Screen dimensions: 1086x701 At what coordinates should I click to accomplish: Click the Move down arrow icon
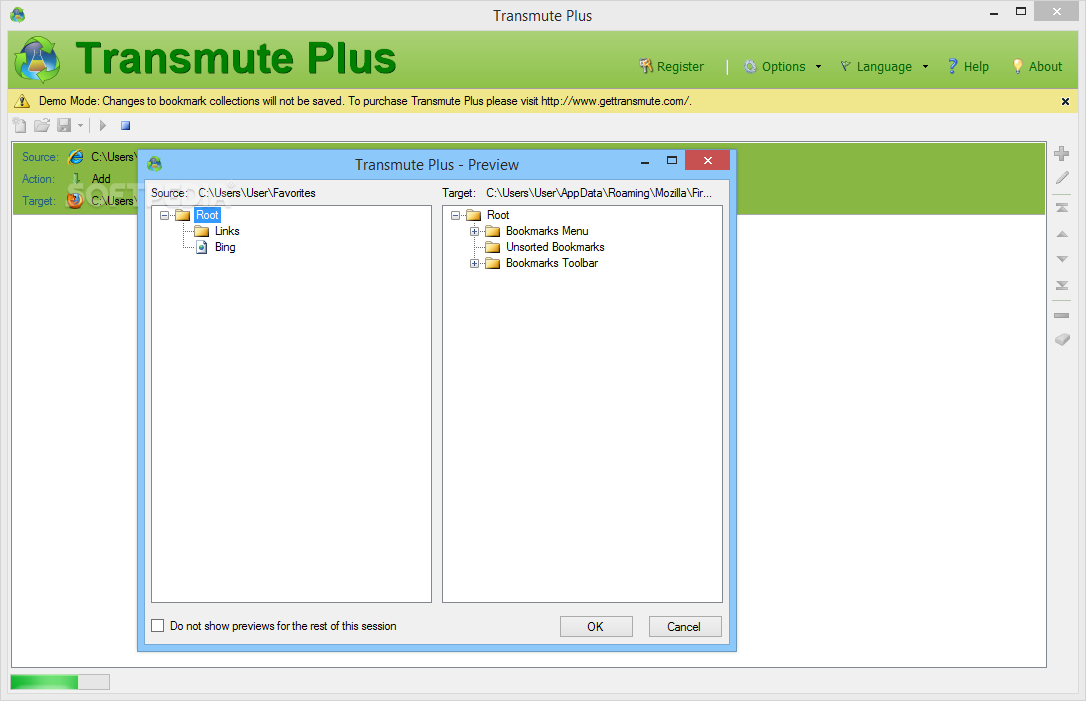(x=1062, y=259)
